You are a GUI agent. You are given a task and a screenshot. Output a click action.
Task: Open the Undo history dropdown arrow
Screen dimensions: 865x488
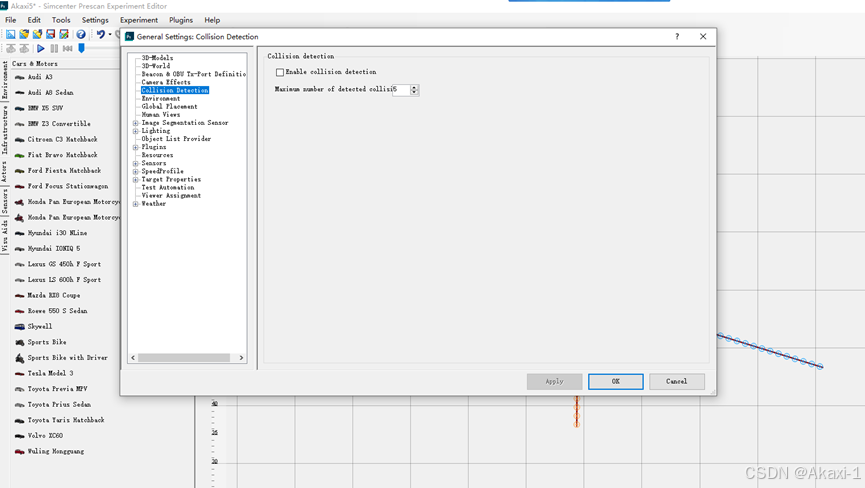(x=110, y=34)
